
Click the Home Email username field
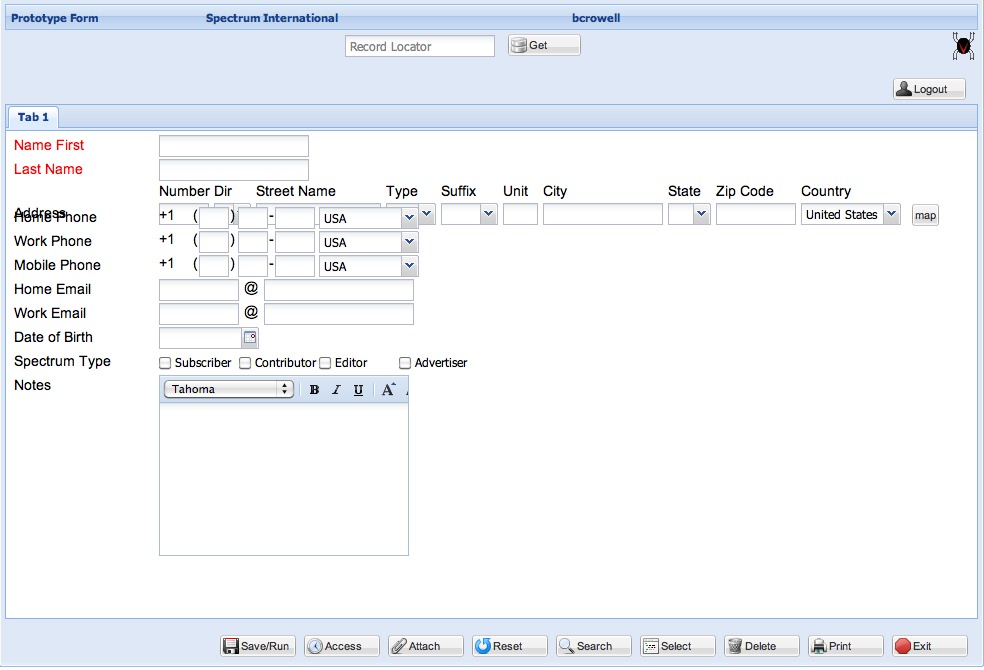coord(199,290)
